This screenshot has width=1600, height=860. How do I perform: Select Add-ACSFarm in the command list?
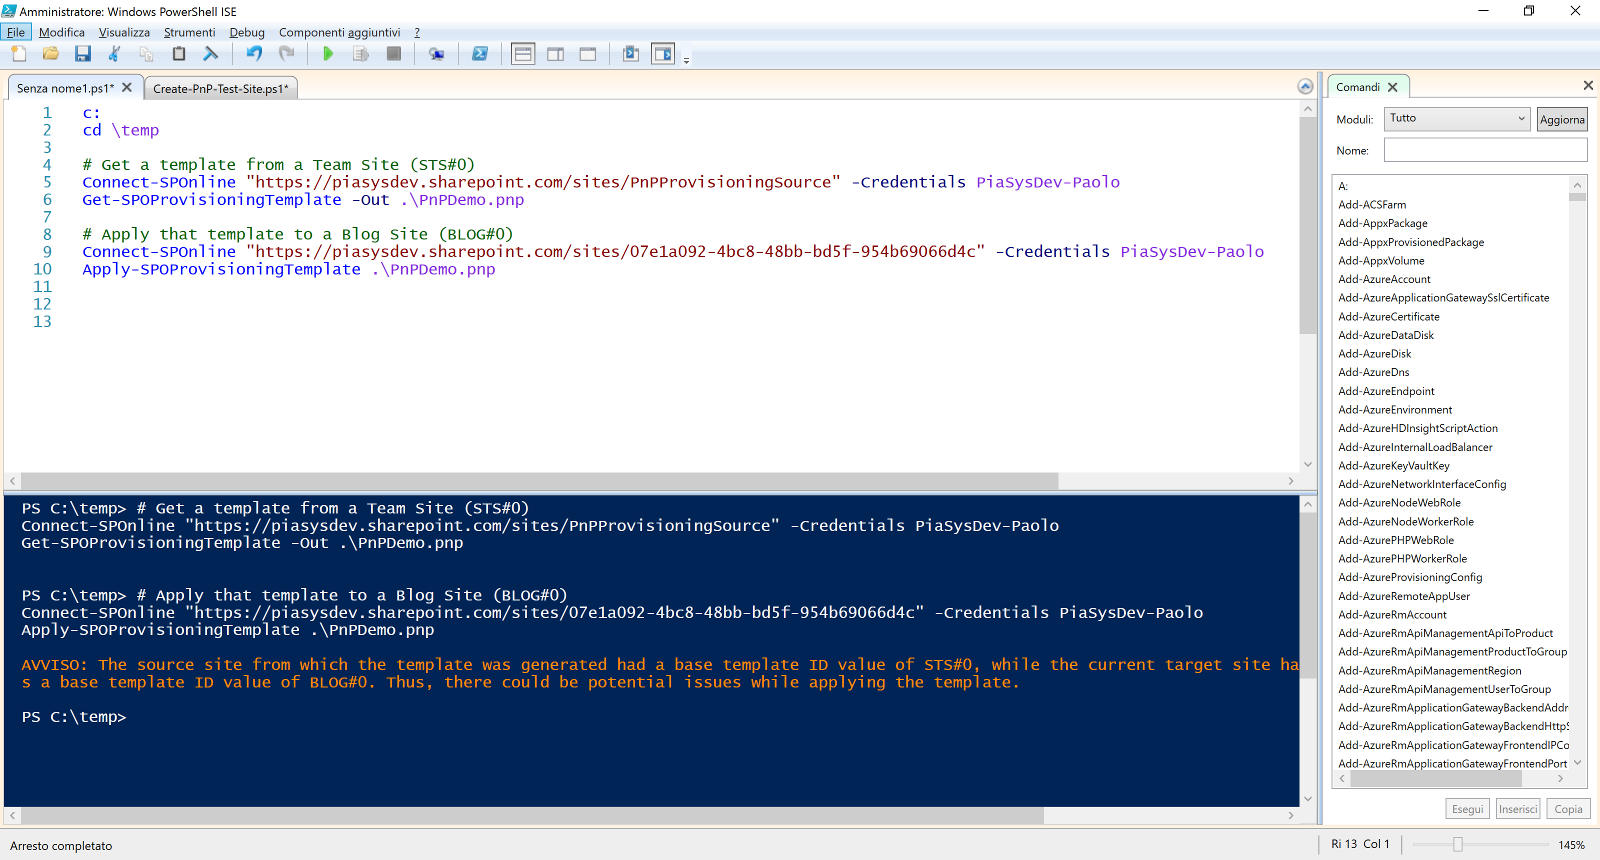tap(1372, 205)
